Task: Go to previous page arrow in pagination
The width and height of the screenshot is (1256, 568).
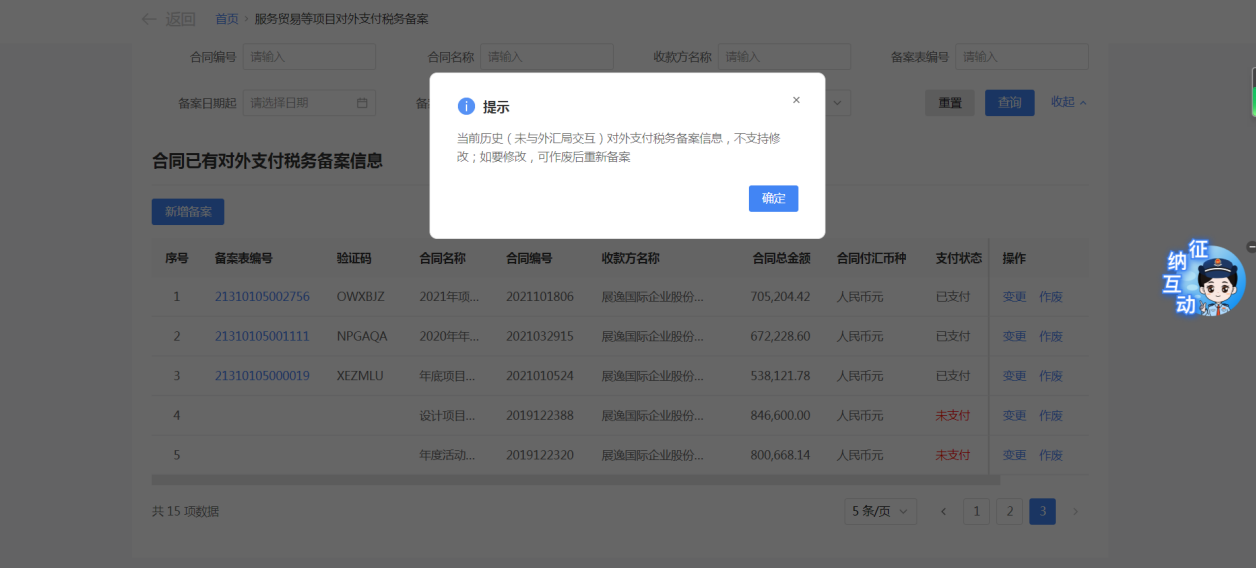Action: (943, 512)
